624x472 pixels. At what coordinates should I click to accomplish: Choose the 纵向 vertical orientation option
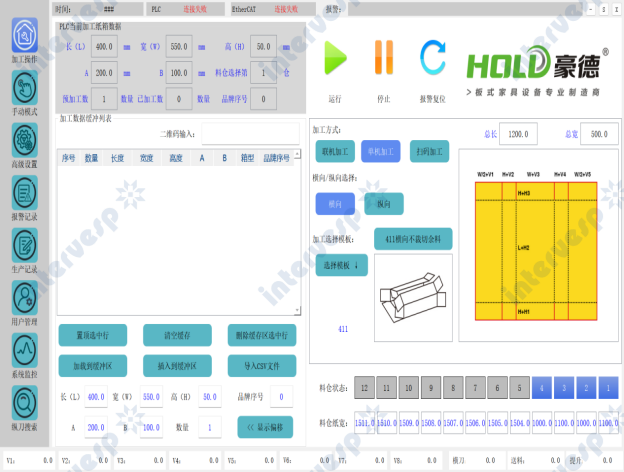383,204
